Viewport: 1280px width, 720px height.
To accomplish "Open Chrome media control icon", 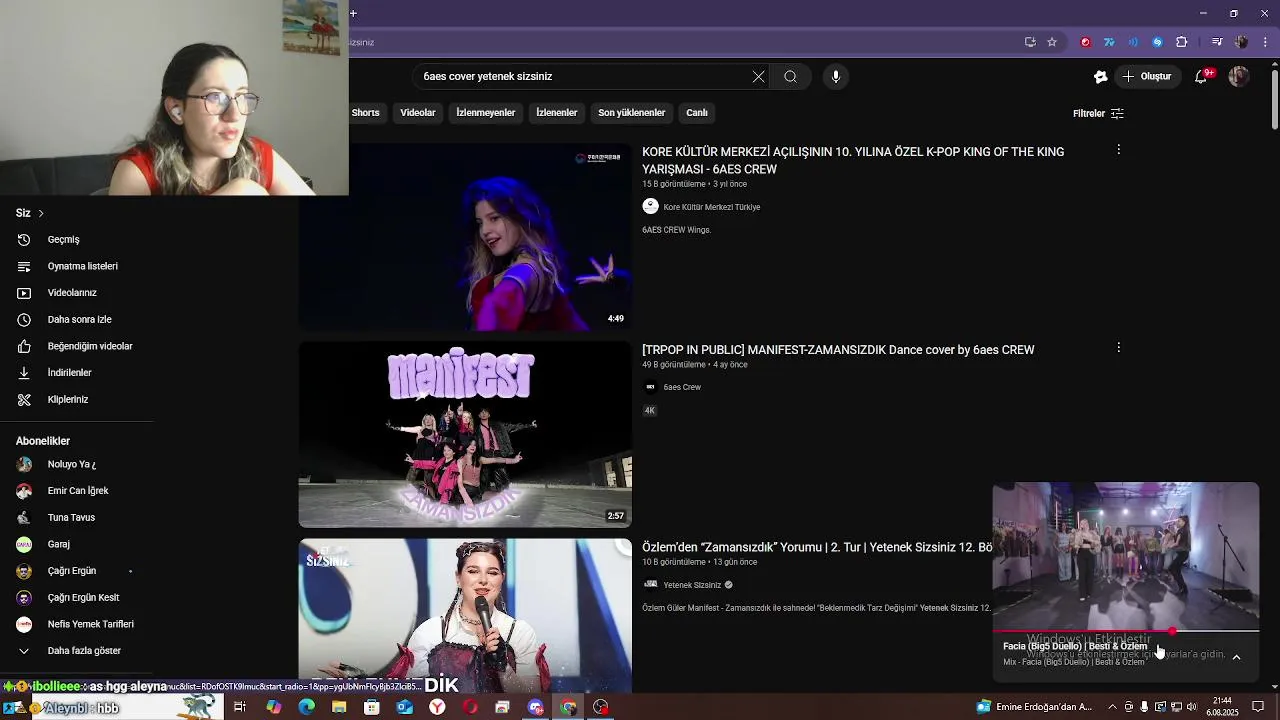I will click(1217, 42).
